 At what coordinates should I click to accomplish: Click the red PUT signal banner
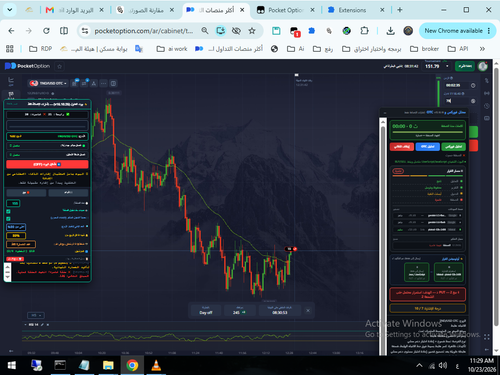coord(428,294)
